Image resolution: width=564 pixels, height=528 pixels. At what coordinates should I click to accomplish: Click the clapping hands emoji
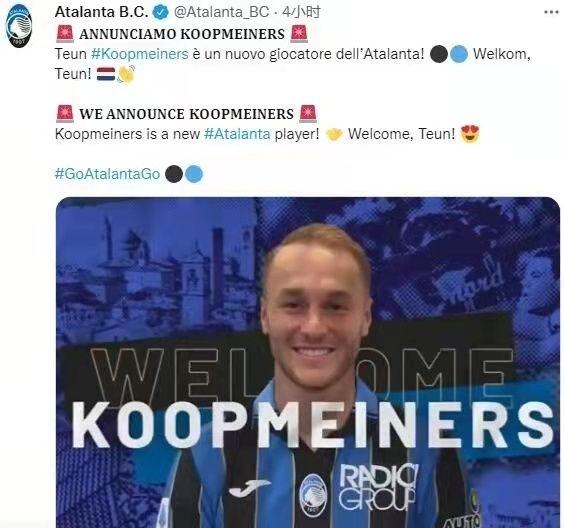pyautogui.click(x=126, y=74)
